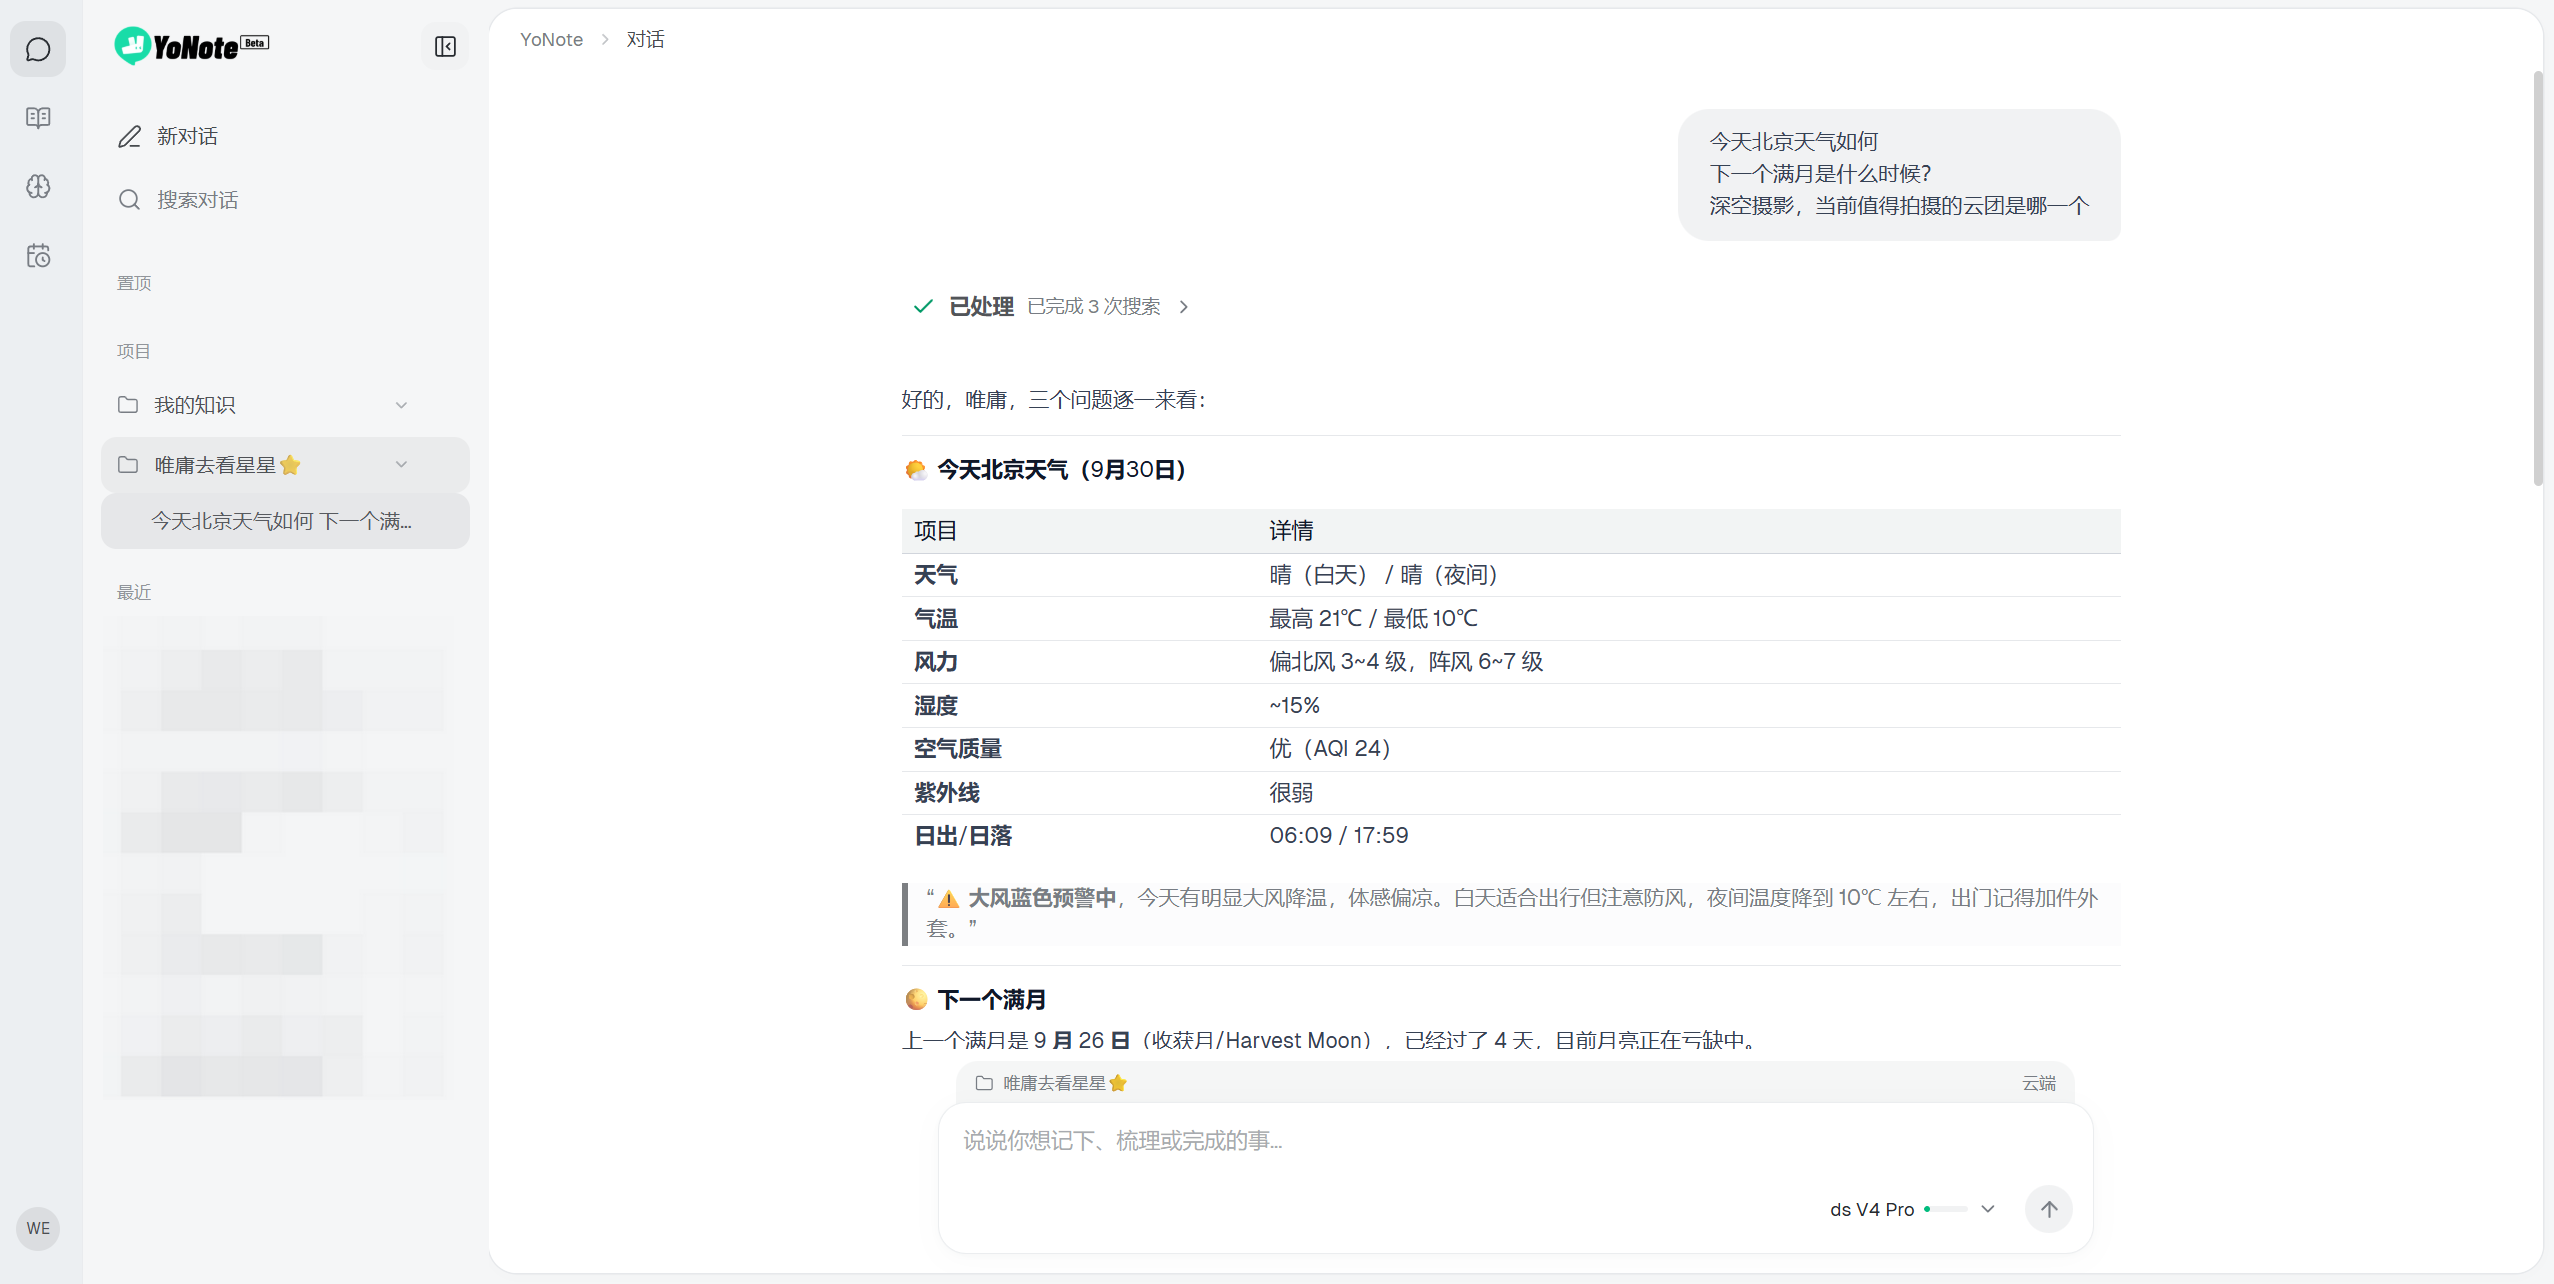
Task: Click the WE user avatar
Action: click(38, 1228)
